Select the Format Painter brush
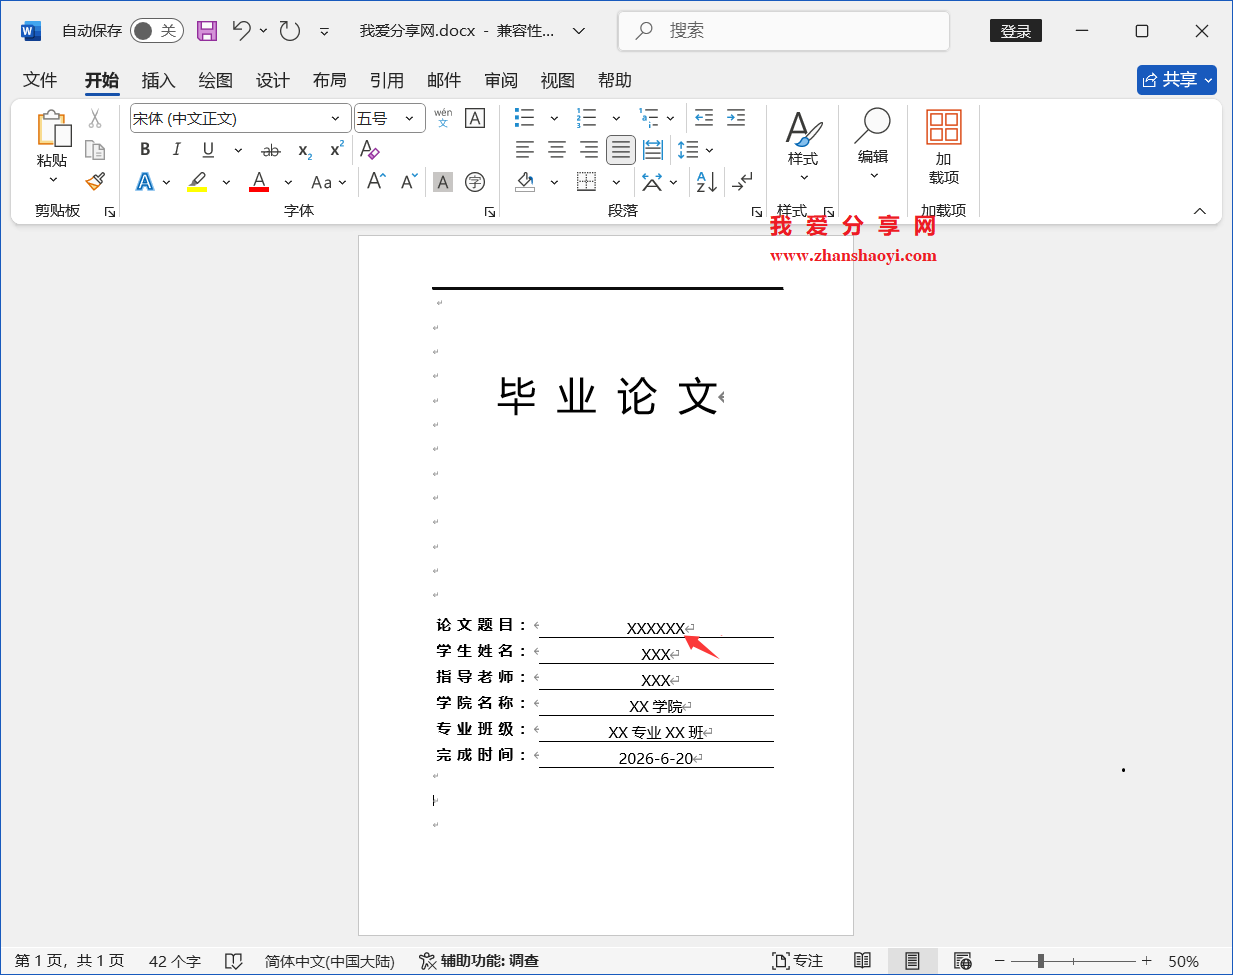 point(95,181)
